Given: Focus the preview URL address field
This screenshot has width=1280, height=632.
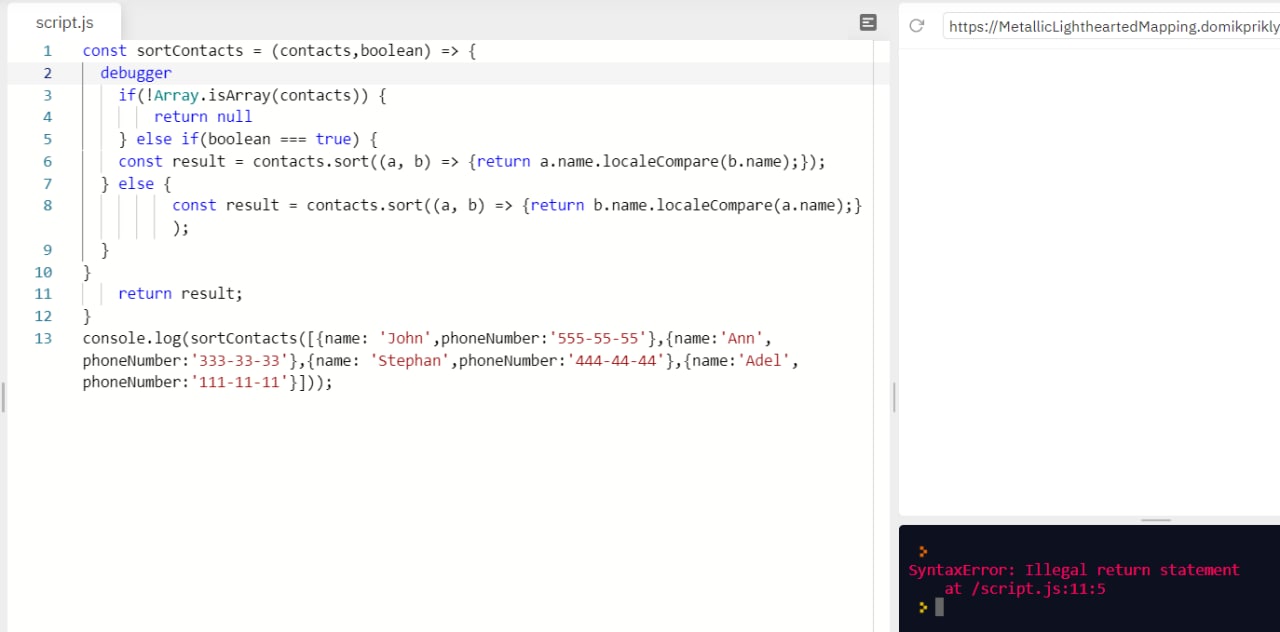Looking at the screenshot, I should (1111, 26).
